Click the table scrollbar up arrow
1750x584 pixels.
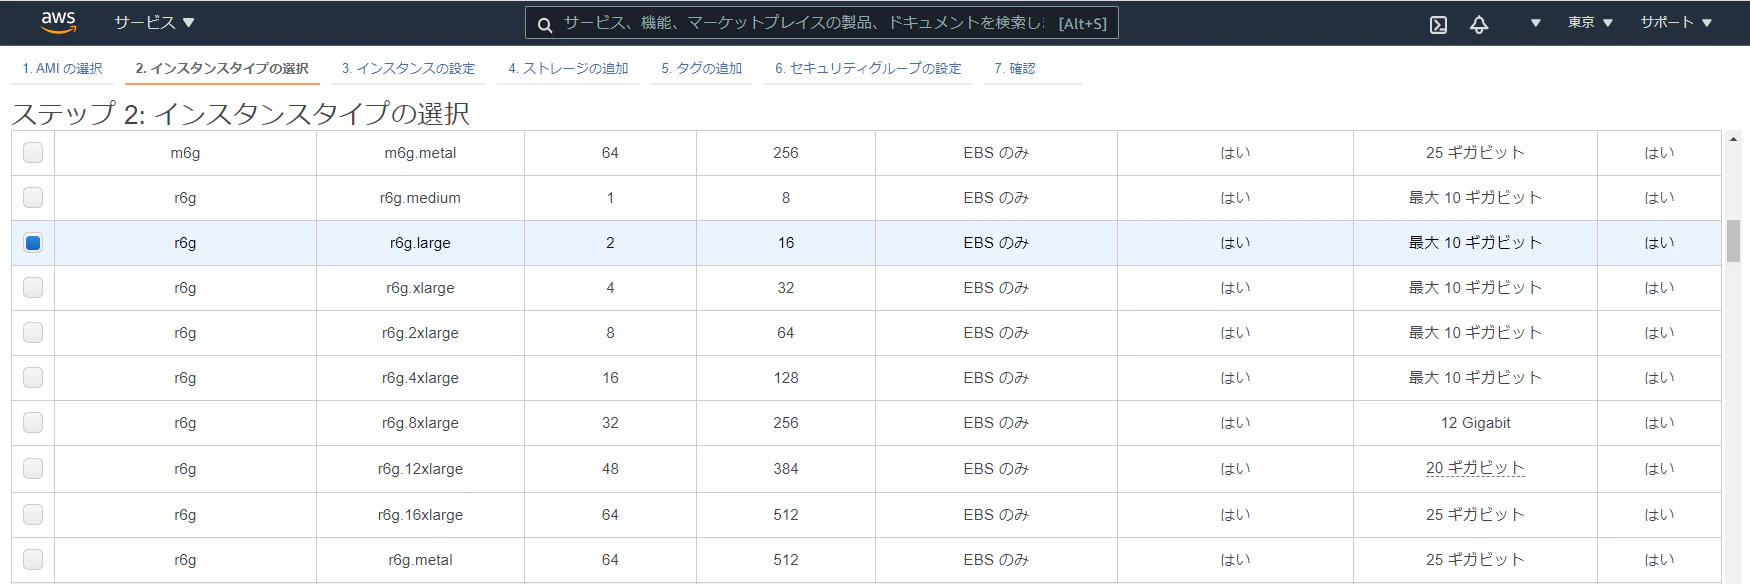pos(1733,139)
